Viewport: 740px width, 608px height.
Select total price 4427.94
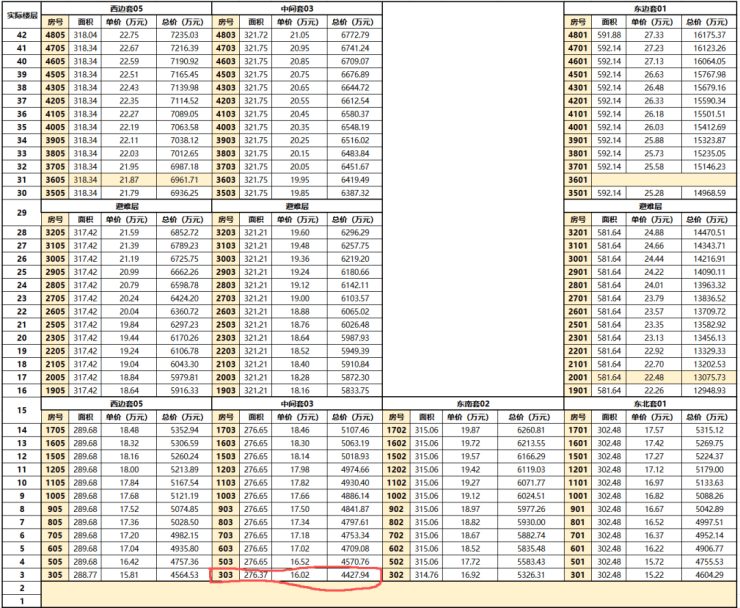click(x=355, y=575)
